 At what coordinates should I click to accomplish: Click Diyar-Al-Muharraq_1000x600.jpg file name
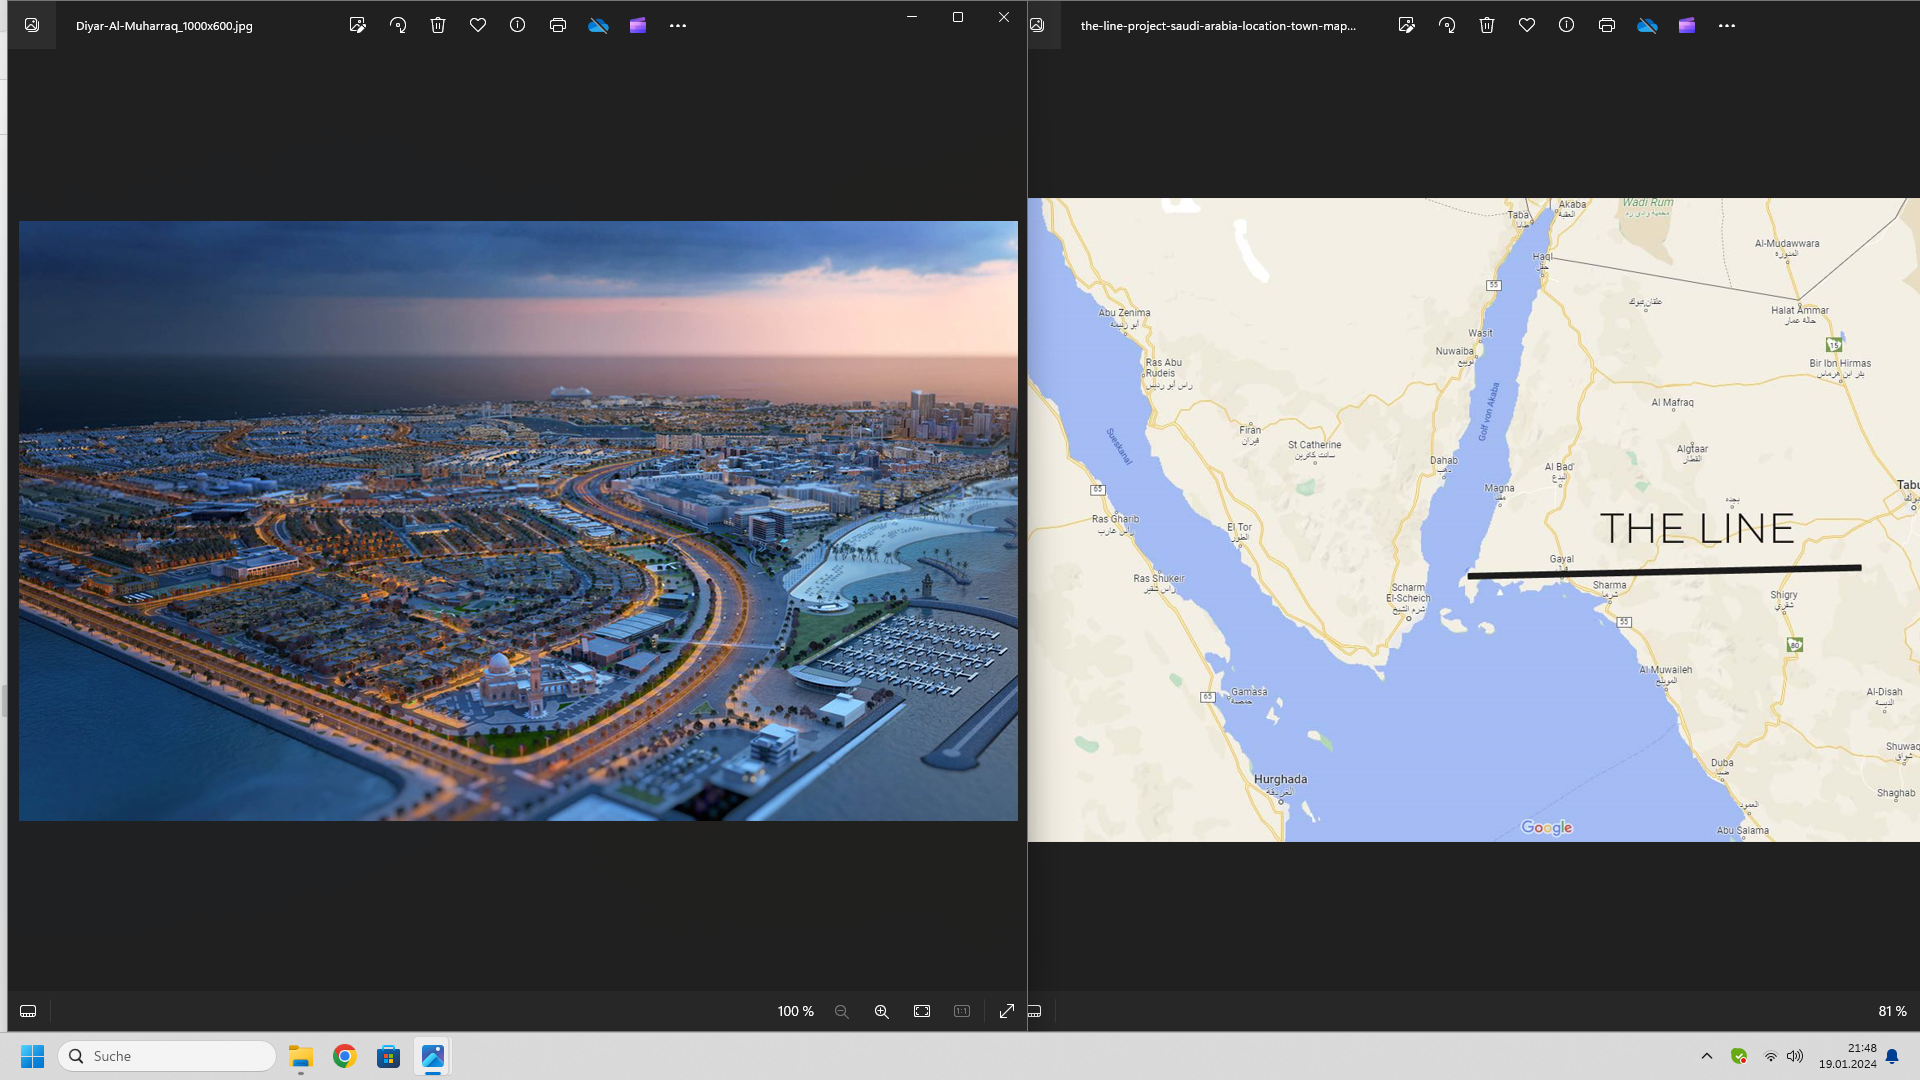164,26
